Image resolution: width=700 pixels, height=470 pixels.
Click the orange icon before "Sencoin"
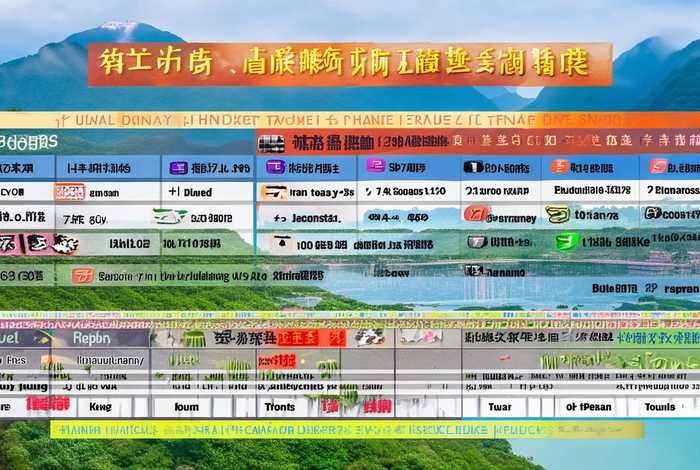tap(83, 275)
